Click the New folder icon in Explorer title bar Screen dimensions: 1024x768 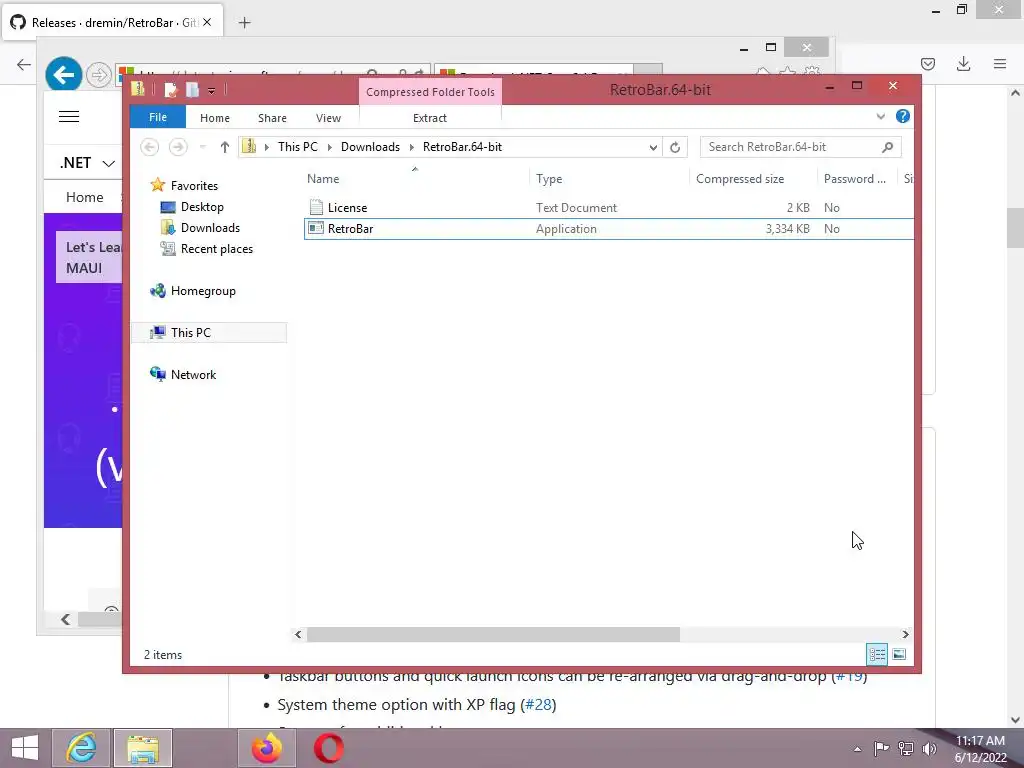coord(192,89)
